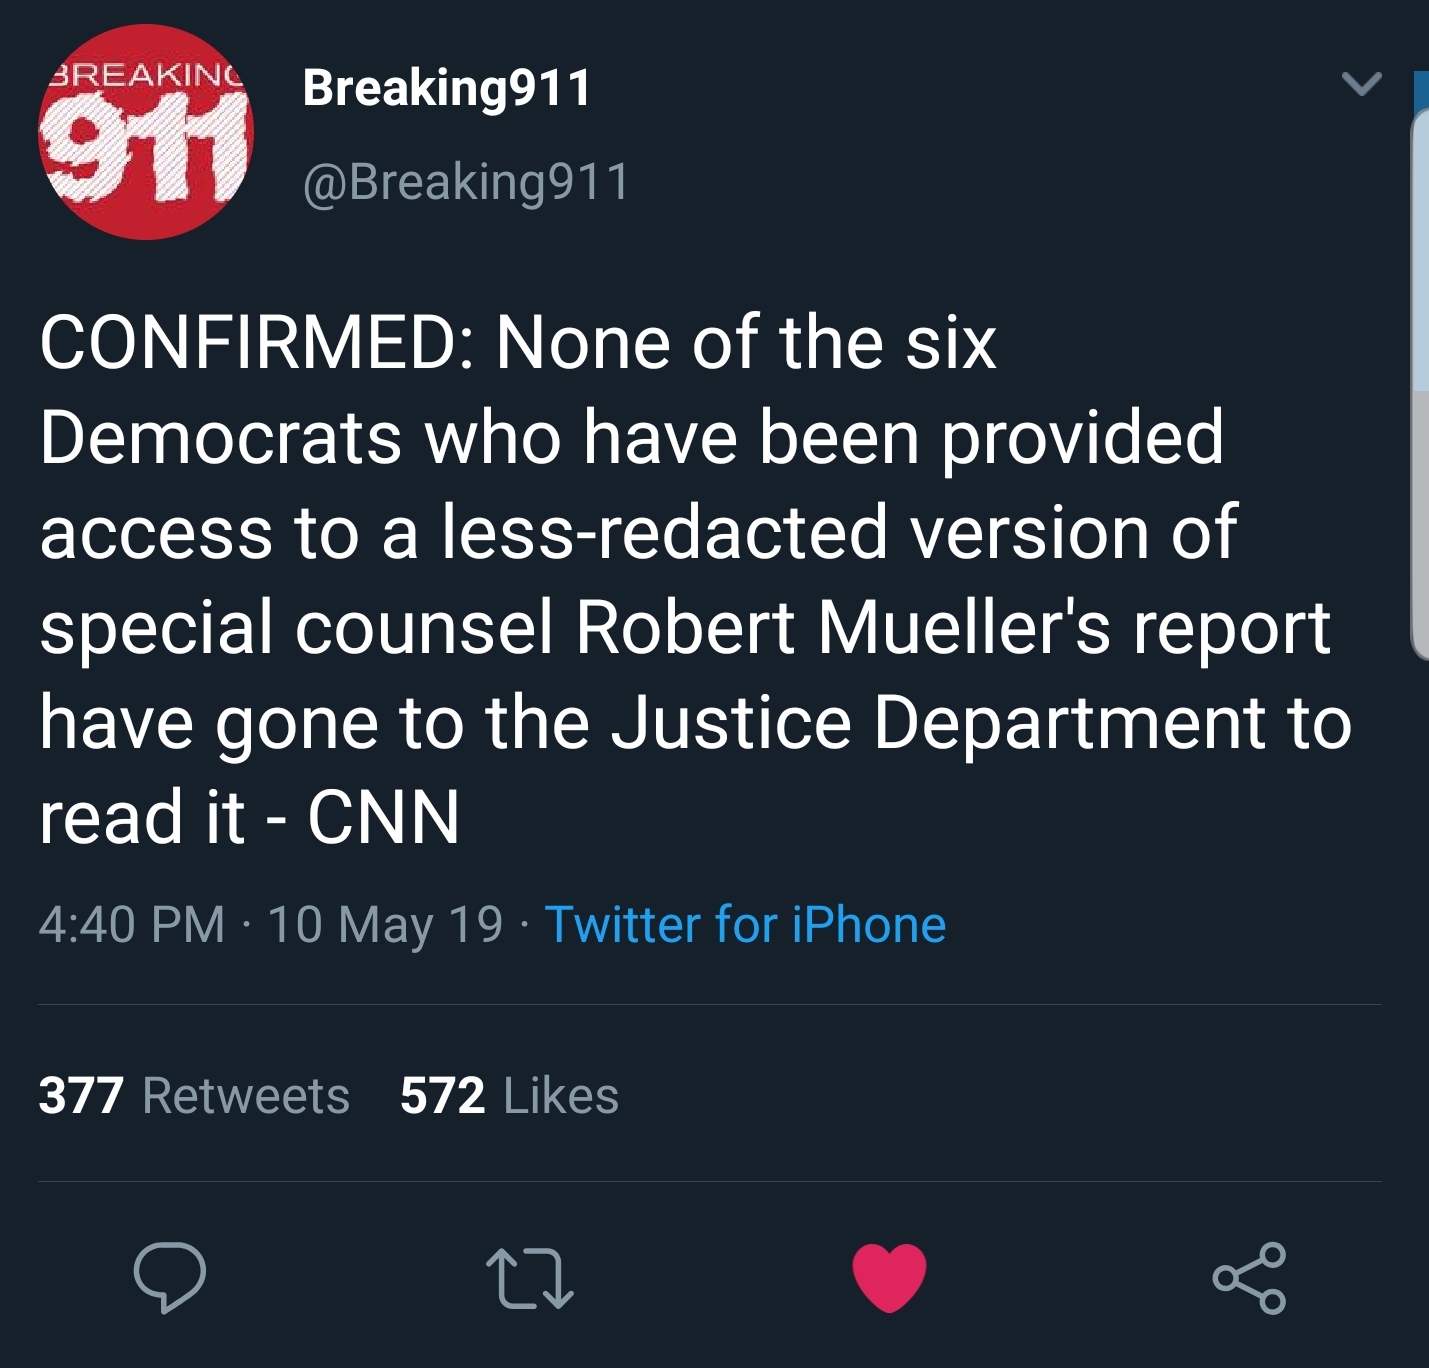Click "Robert Mueller's report" in the tweet
The height and width of the screenshot is (1368, 1429).
[952, 628]
